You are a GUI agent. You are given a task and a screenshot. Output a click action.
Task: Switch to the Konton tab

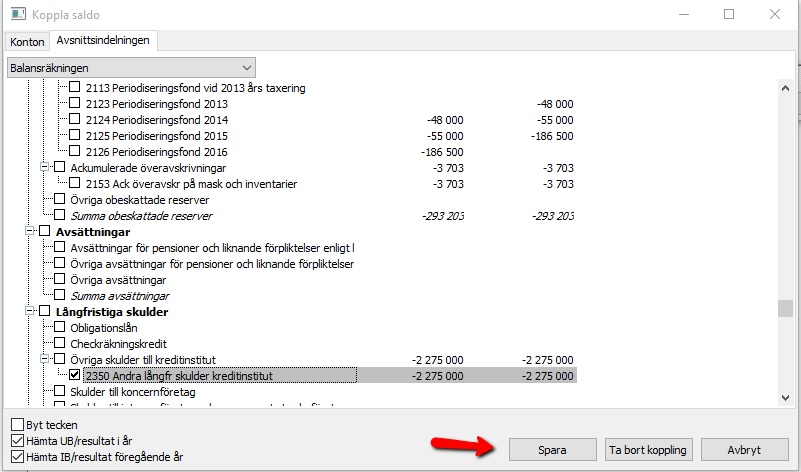point(27,42)
